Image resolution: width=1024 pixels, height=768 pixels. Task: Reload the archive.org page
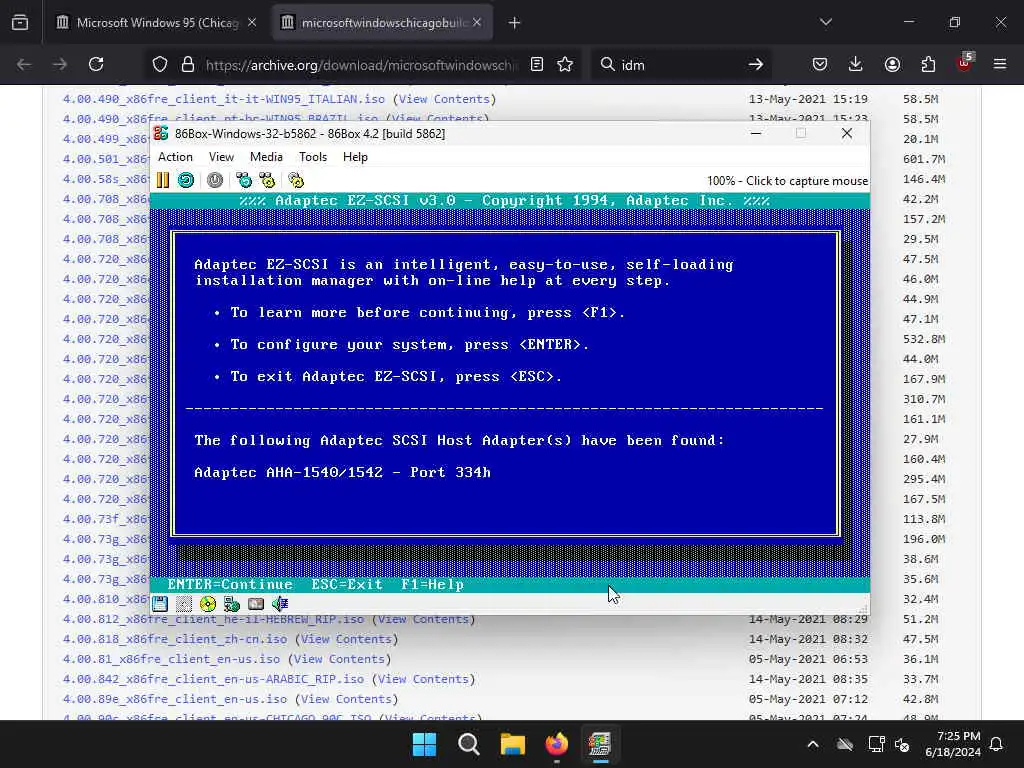pos(96,64)
